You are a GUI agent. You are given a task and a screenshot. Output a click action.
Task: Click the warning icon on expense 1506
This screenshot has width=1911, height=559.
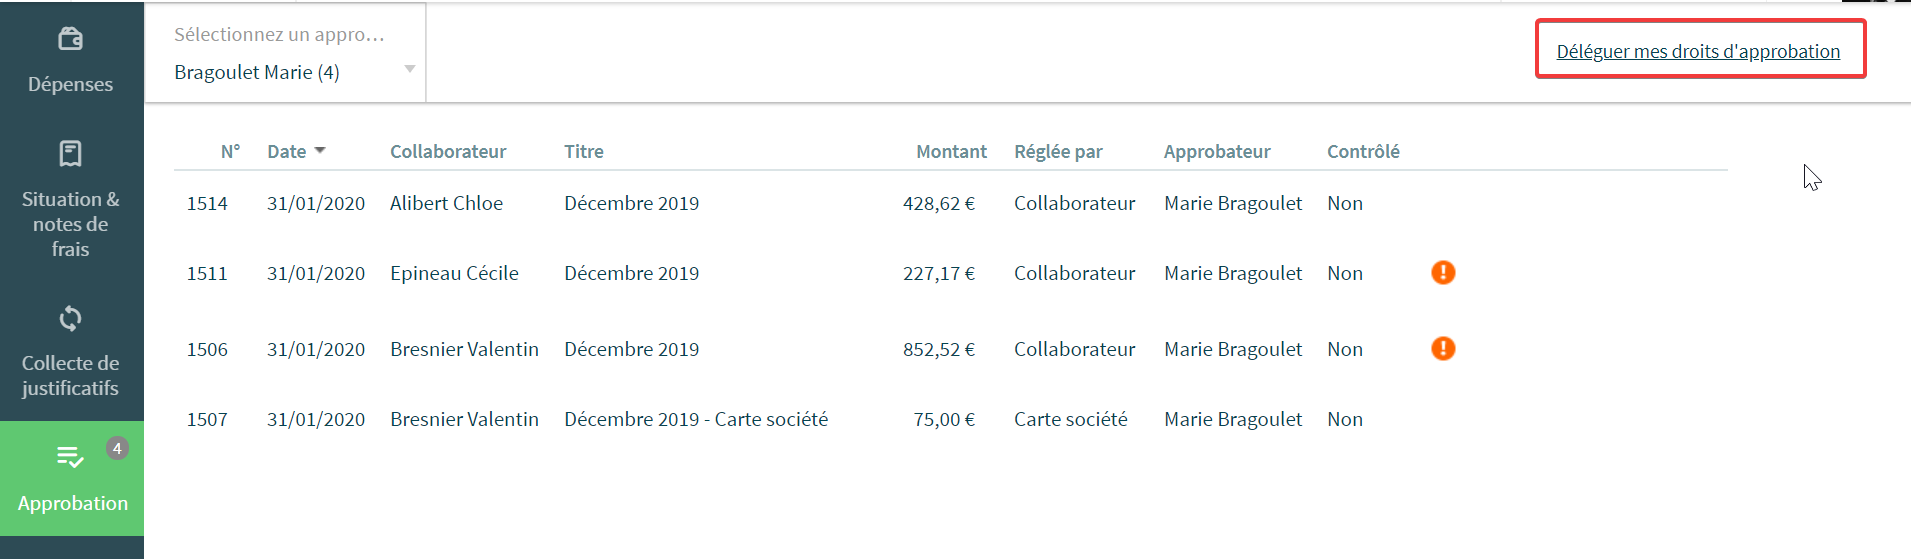[1443, 348]
